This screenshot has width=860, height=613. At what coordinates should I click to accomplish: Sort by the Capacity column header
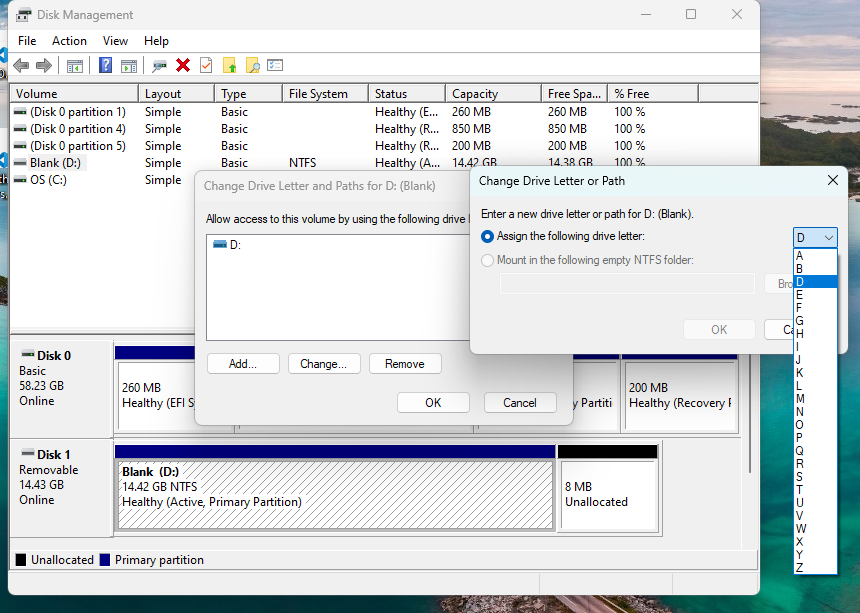coord(493,94)
